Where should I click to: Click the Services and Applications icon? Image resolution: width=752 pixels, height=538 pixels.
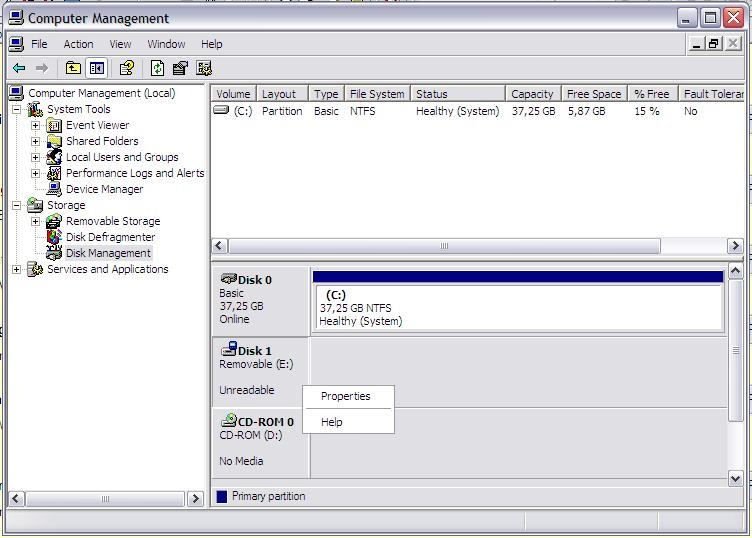pyautogui.click(x=35, y=269)
